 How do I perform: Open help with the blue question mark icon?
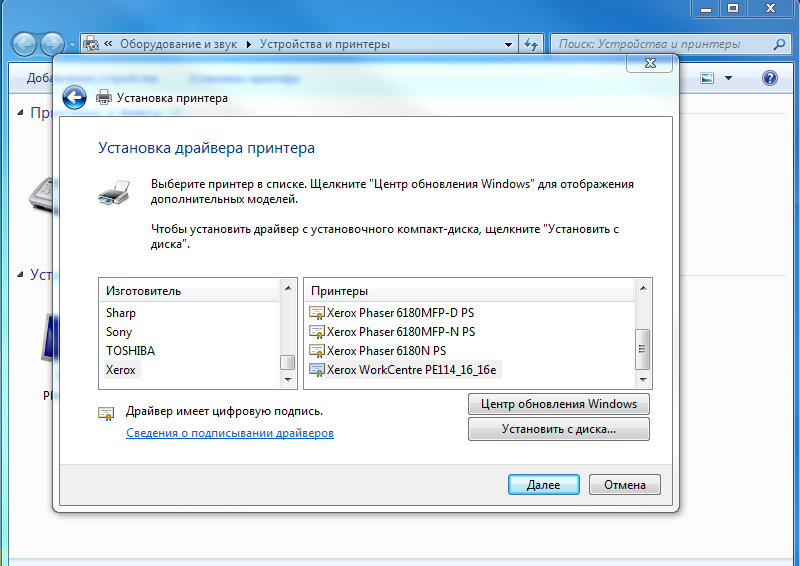pyautogui.click(x=769, y=78)
